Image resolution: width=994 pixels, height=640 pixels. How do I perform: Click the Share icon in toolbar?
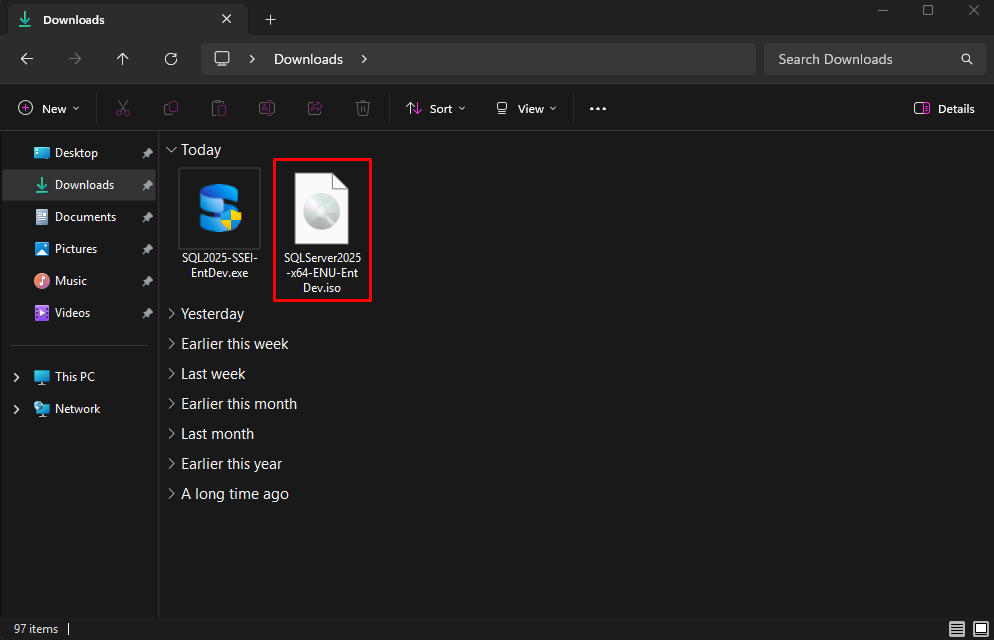(315, 108)
